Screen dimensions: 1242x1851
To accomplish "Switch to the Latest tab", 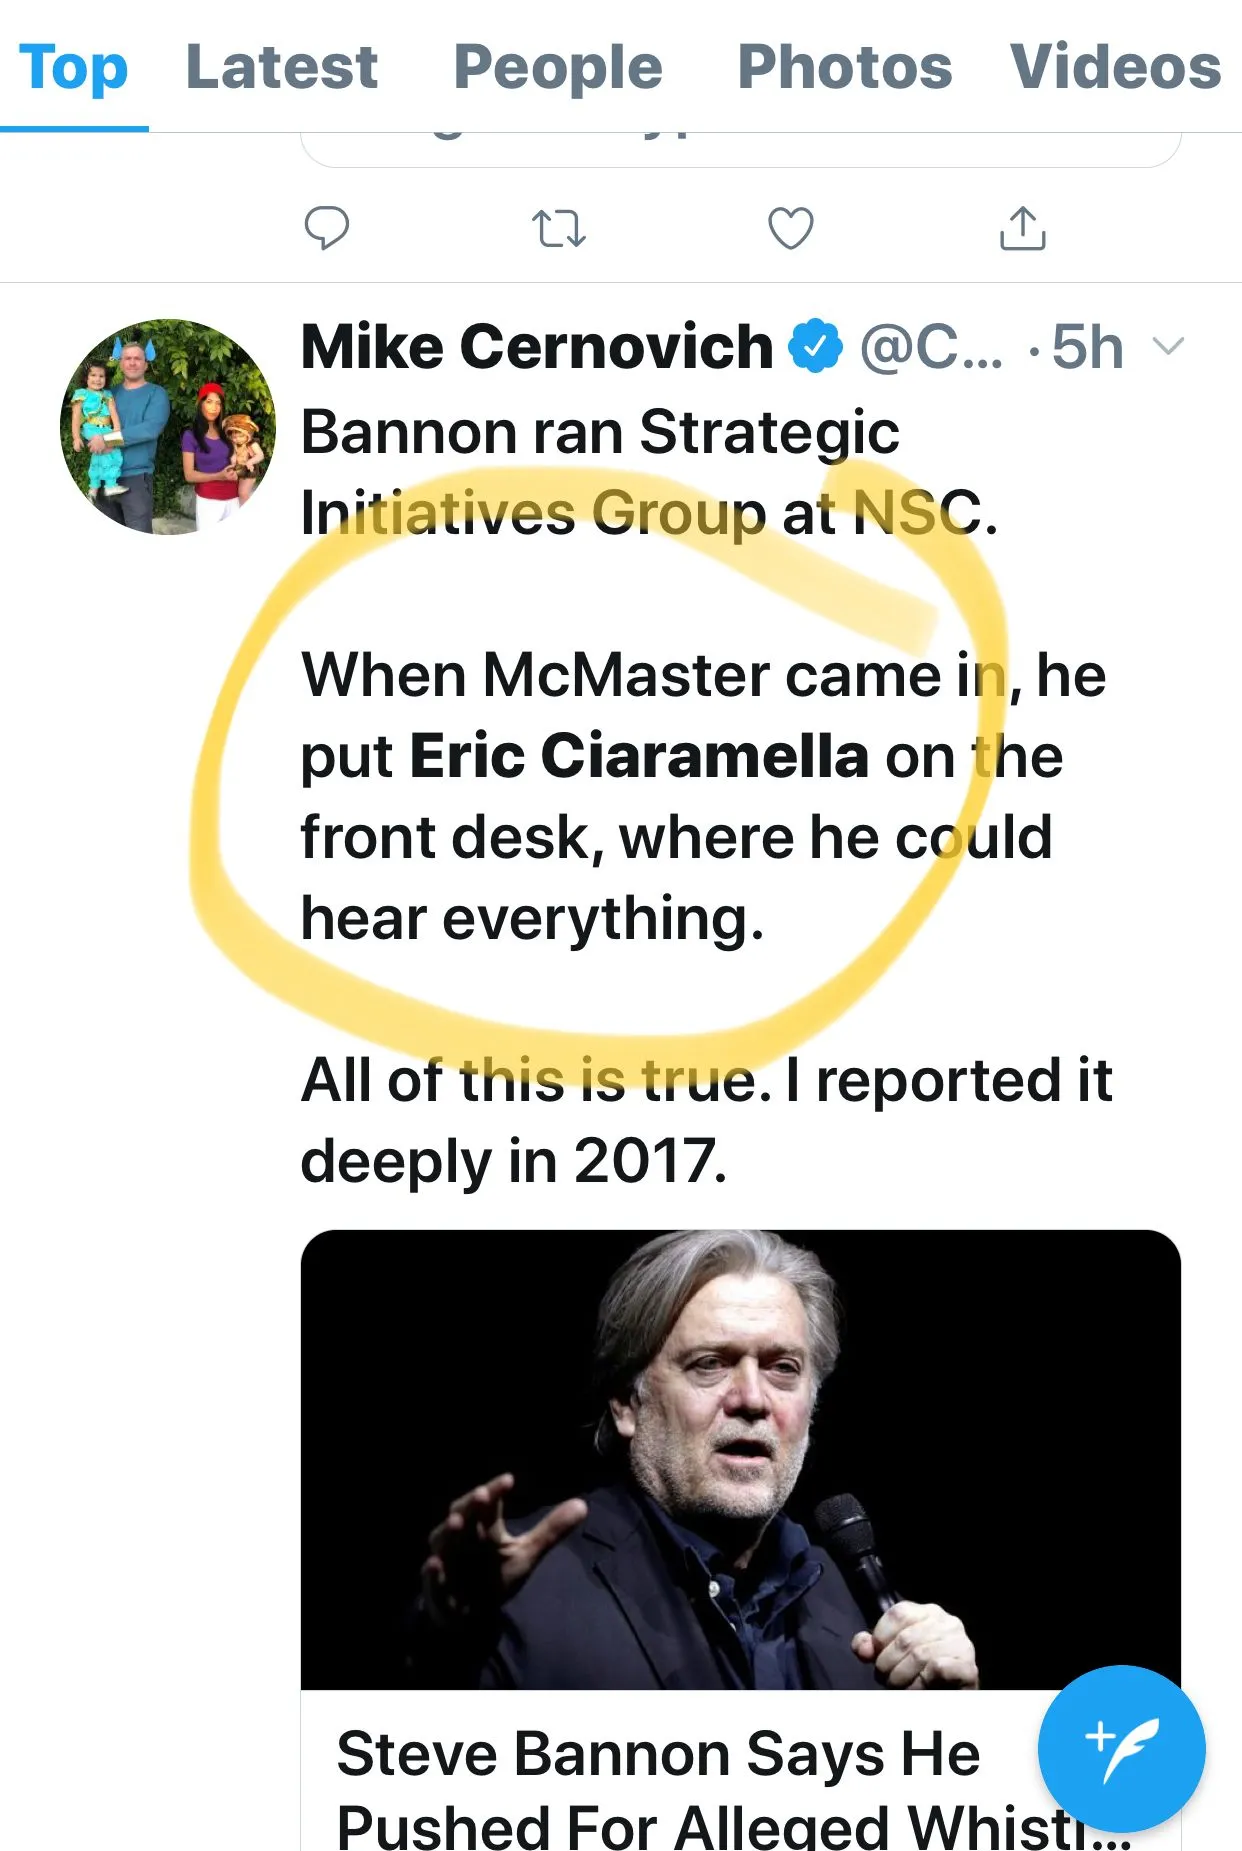I will tap(282, 68).
